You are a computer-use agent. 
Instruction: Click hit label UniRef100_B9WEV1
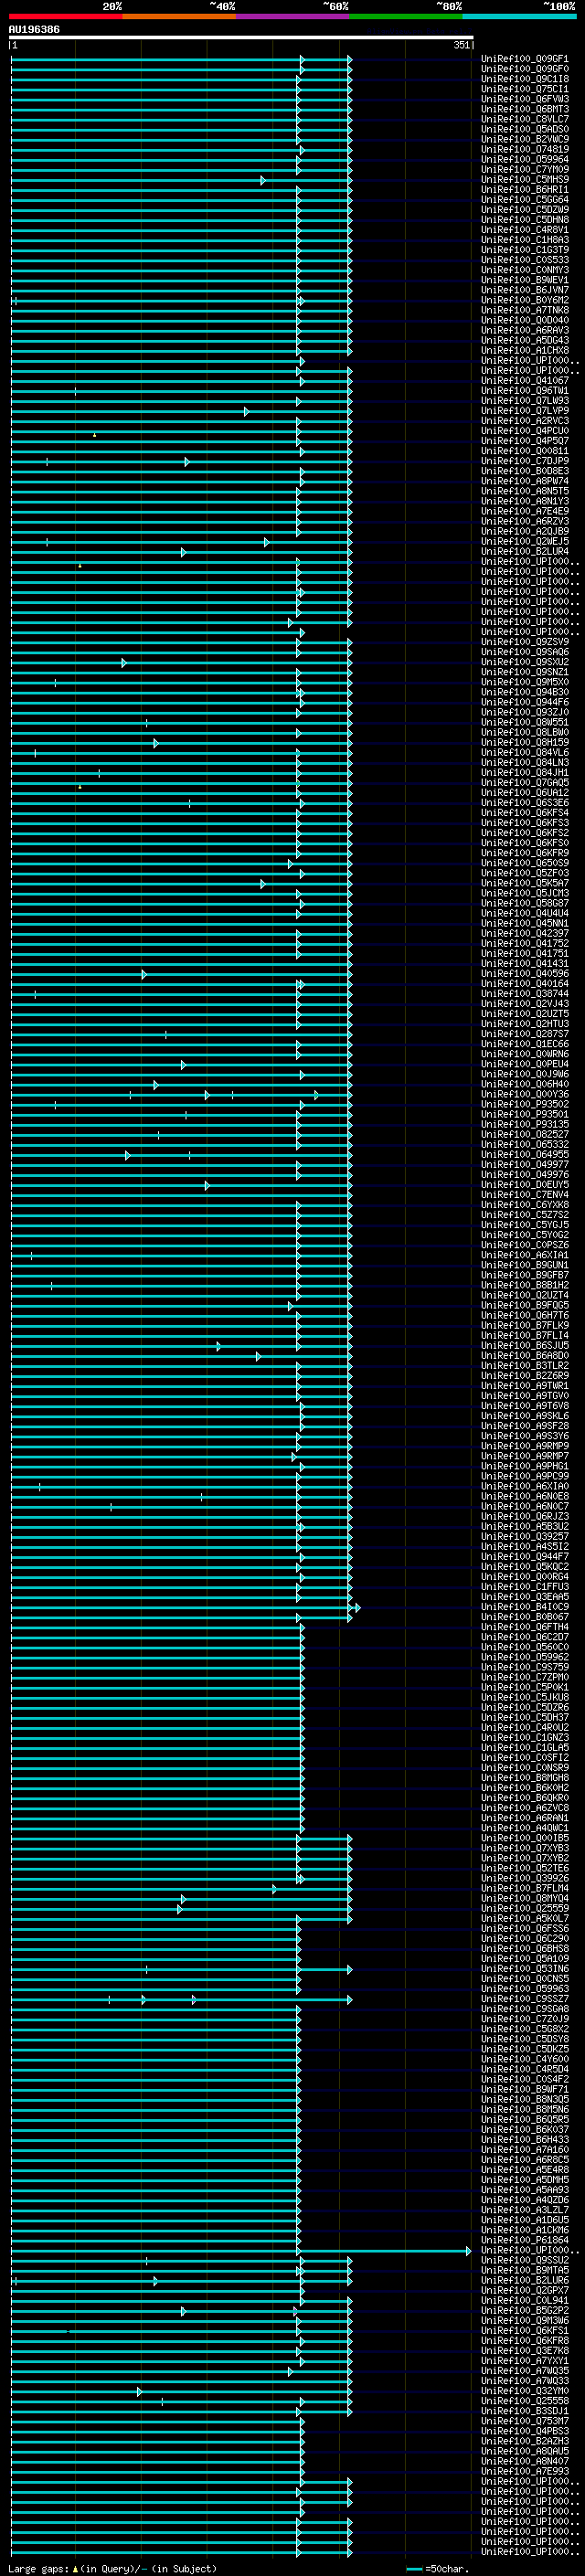pyautogui.click(x=525, y=280)
